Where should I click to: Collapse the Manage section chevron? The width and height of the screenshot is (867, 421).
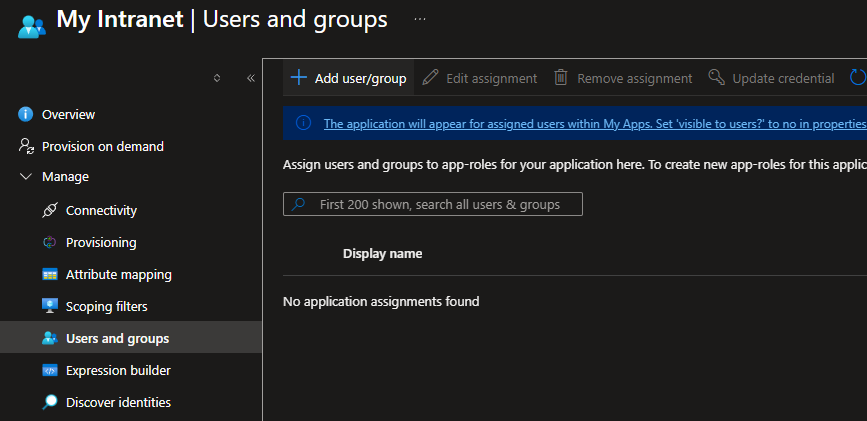(25, 176)
